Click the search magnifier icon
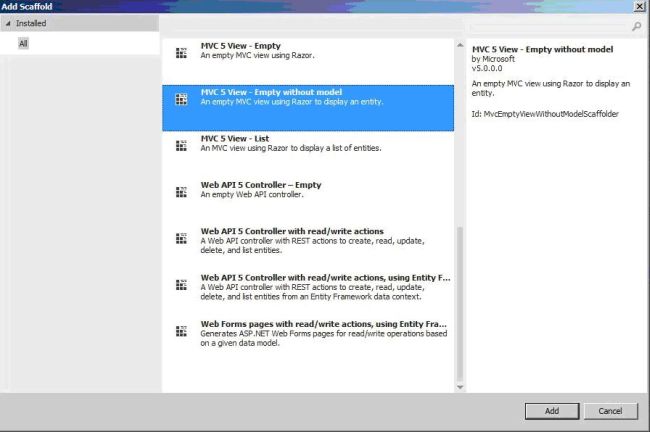This screenshot has height=432, width=650. click(x=636, y=27)
